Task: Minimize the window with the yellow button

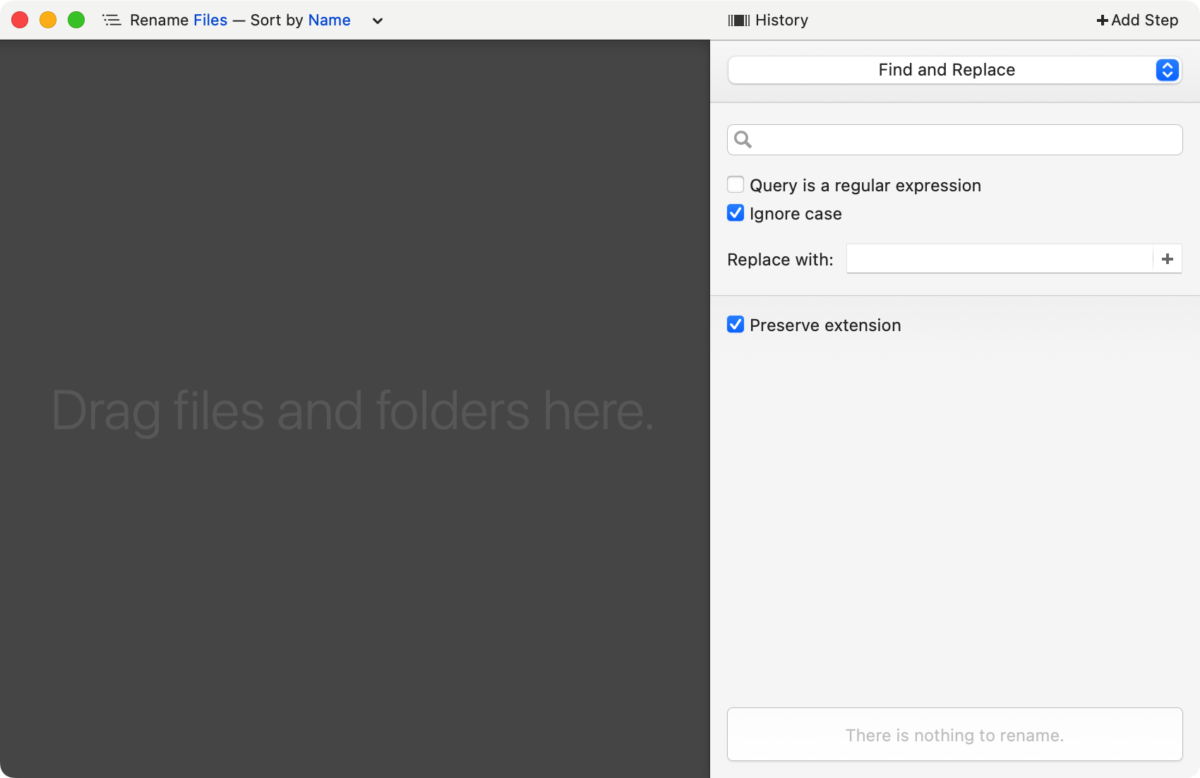Action: 48,20
